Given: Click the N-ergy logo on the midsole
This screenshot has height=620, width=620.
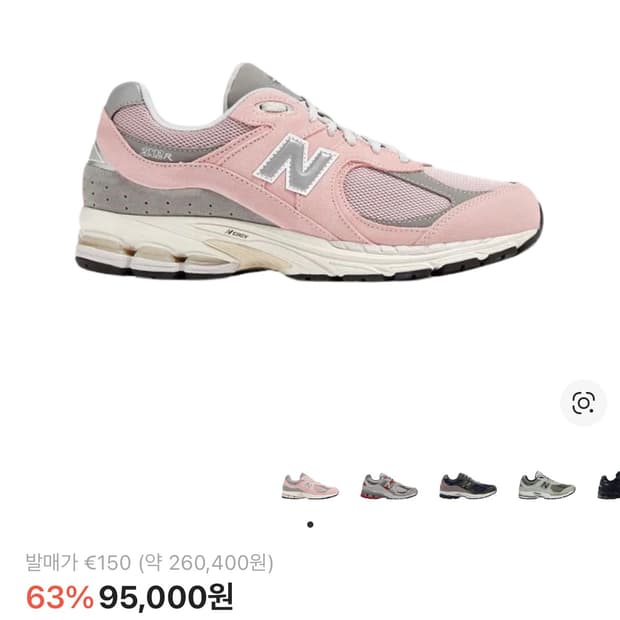Looking at the screenshot, I should 236,234.
